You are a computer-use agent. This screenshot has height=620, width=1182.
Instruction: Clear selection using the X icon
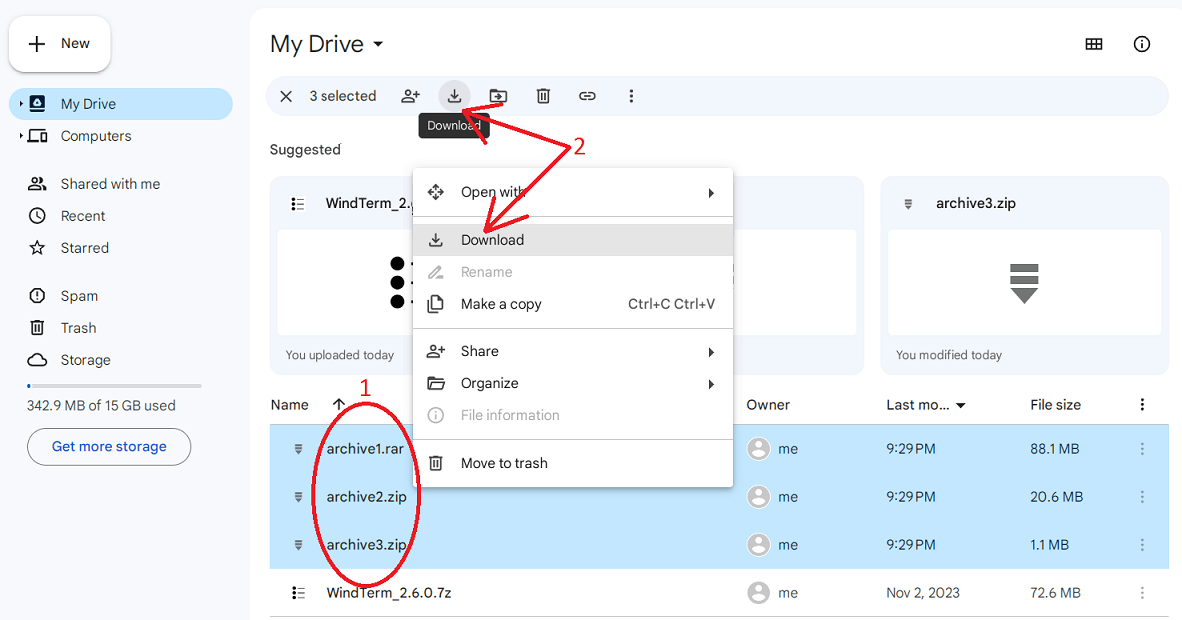coord(286,95)
